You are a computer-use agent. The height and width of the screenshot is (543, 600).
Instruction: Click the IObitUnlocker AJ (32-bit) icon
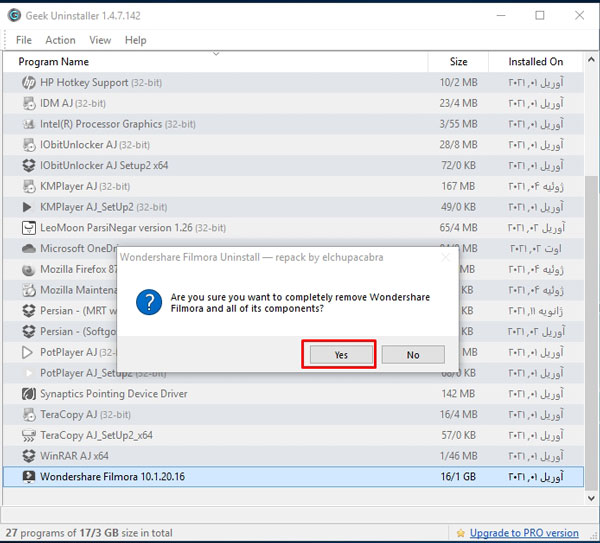tap(29, 145)
